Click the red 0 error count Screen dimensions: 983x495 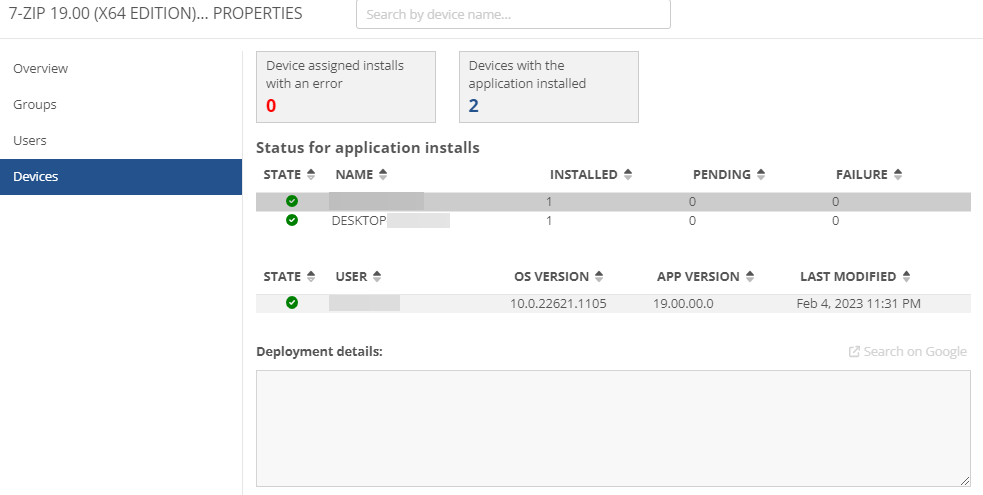click(x=271, y=106)
